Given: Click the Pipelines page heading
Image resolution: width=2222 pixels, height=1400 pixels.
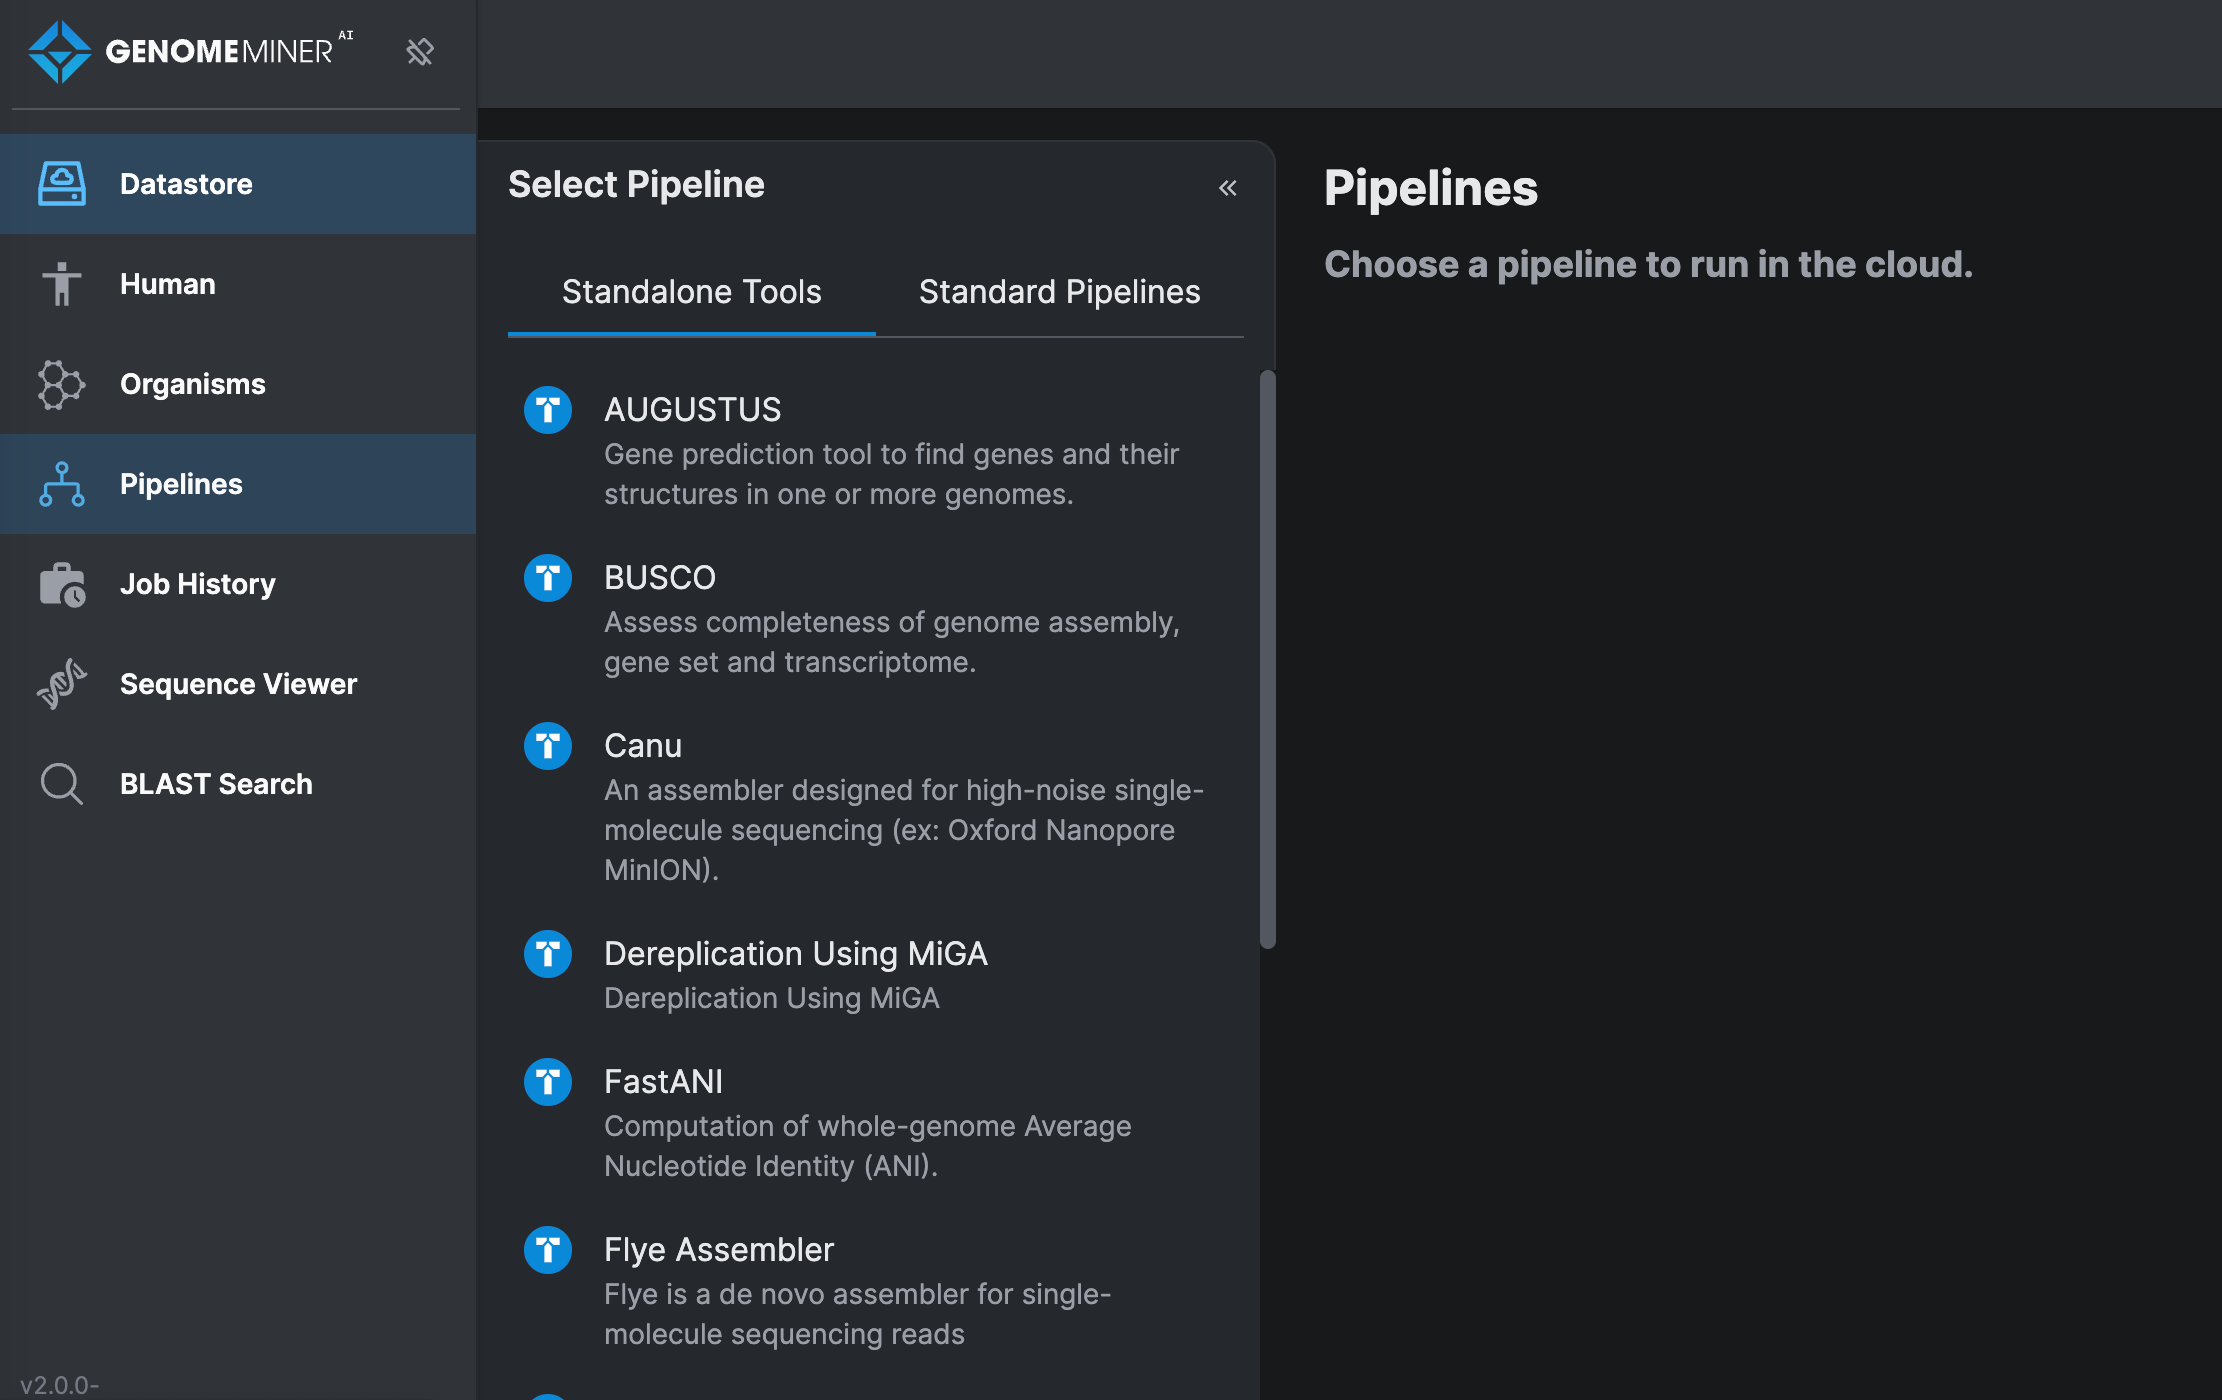Looking at the screenshot, I should [x=1431, y=188].
